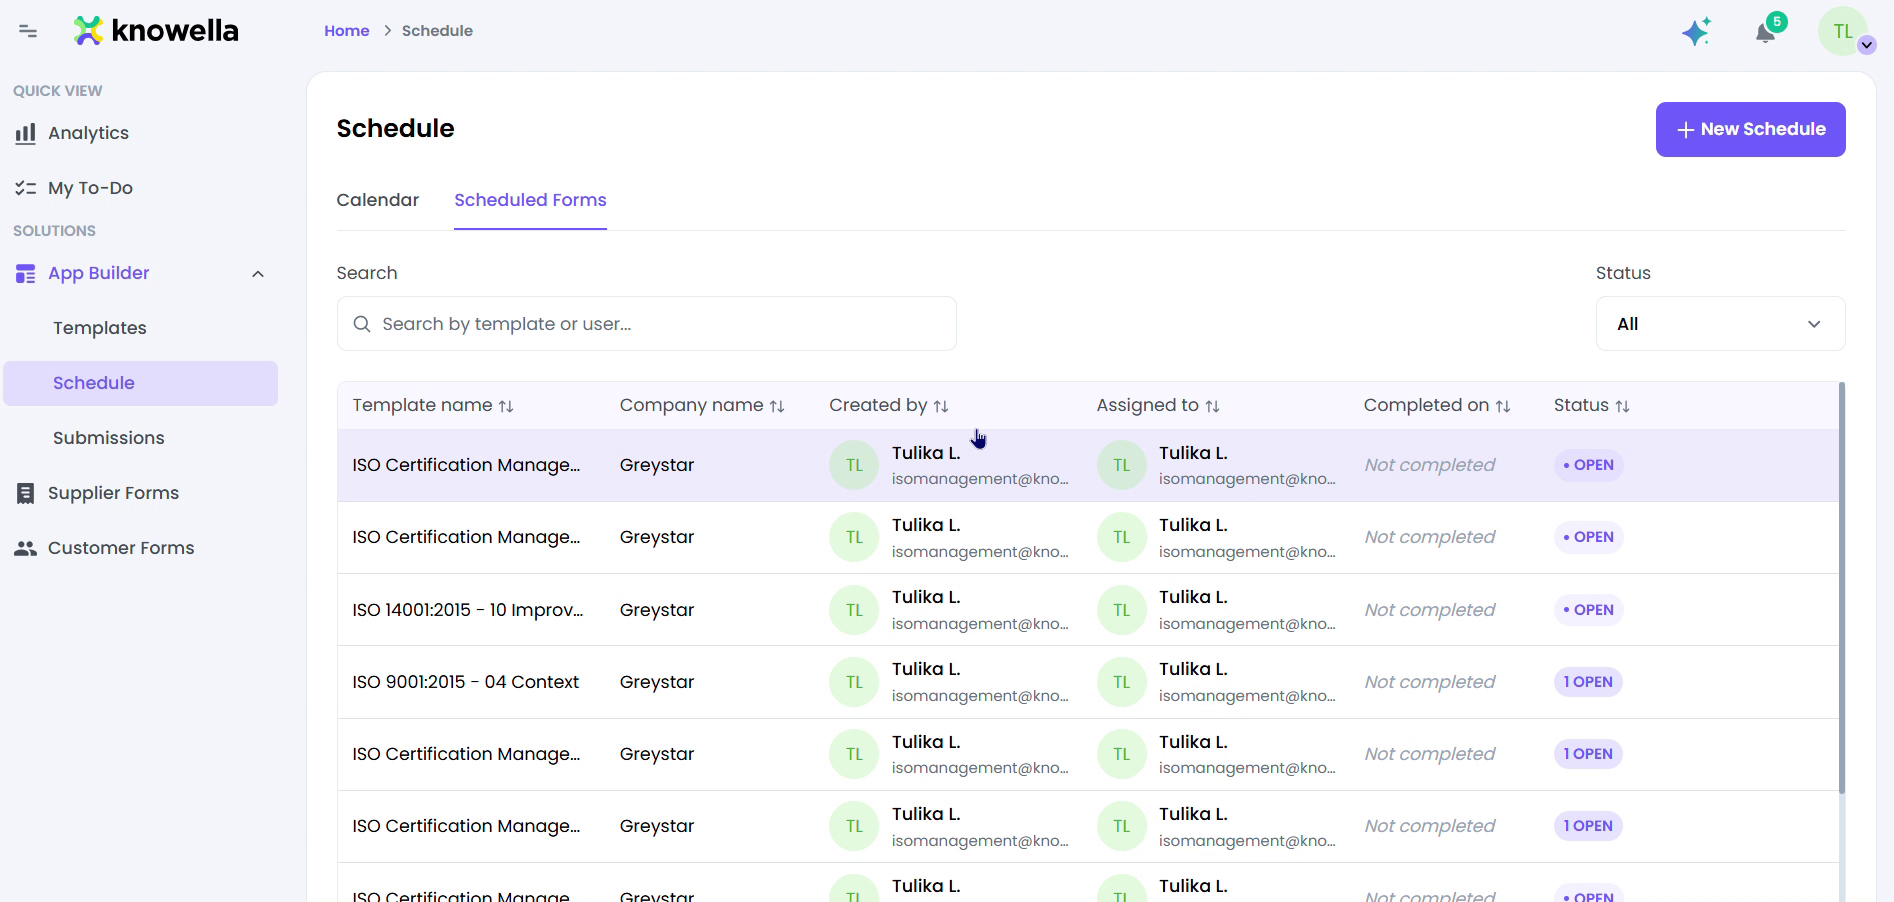Click the table vertical scrollbar
The width and height of the screenshot is (1894, 902).
point(1841,587)
